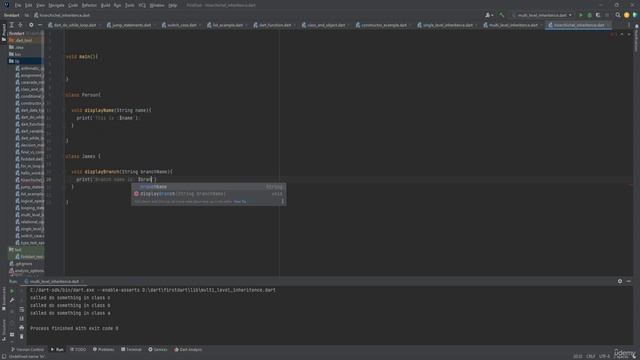This screenshot has width=640, height=360.
Task: Select the branchName autocomplete suggestion
Action: coord(209,187)
